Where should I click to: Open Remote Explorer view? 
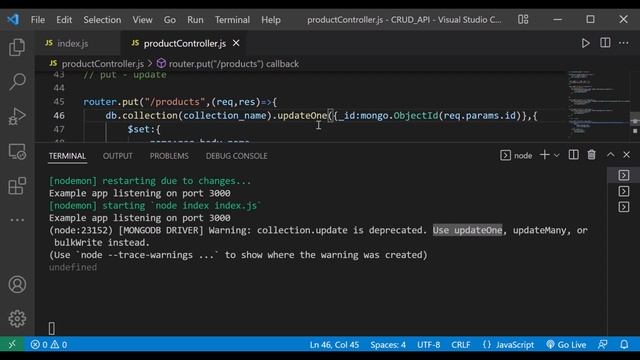pyautogui.click(x=17, y=151)
